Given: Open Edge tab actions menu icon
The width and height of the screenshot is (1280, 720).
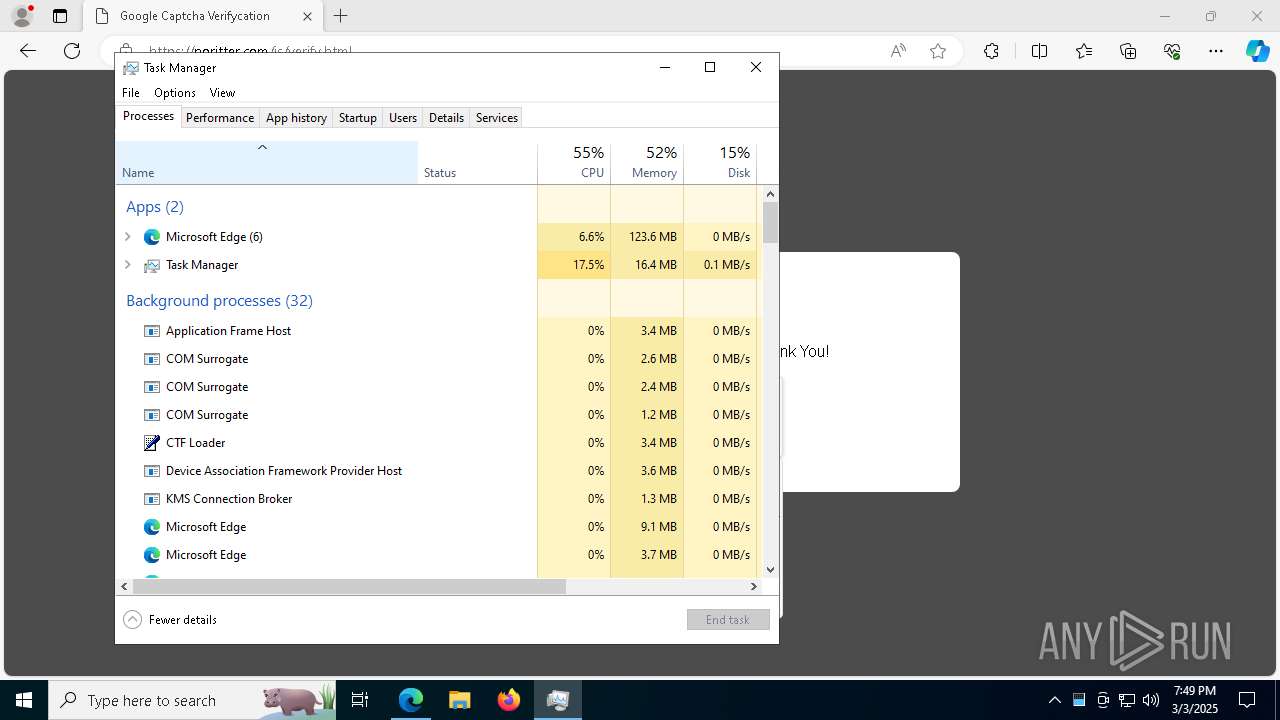Looking at the screenshot, I should [x=60, y=16].
